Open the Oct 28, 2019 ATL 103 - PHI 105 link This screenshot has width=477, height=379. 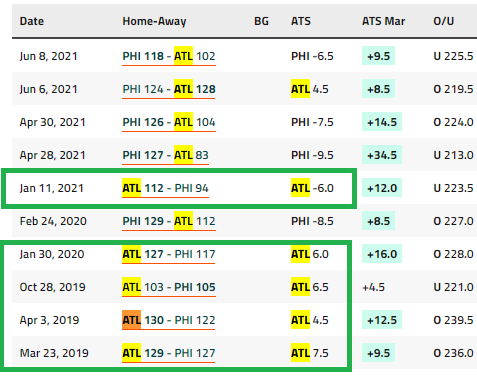[169, 287]
